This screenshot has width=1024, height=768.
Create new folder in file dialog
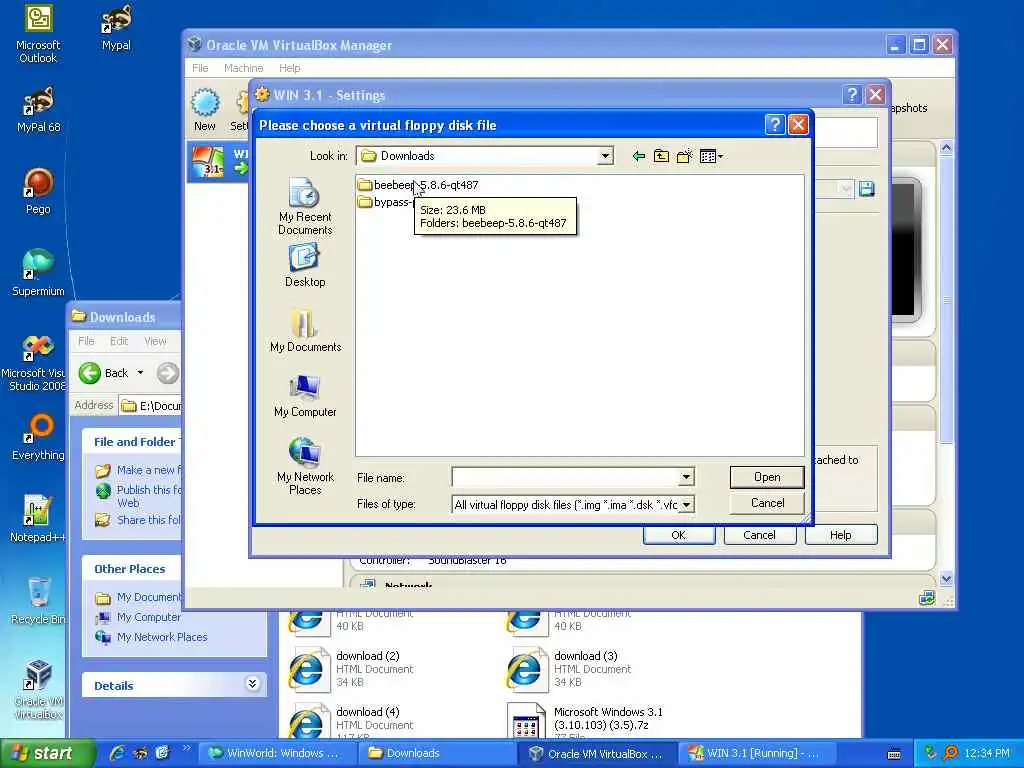point(684,156)
